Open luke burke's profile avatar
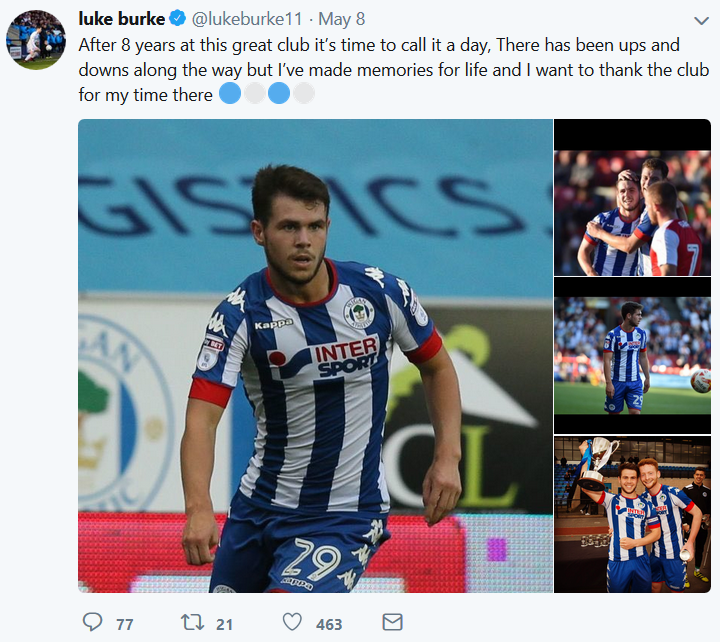Viewport: 720px width, 642px height. tap(37, 40)
